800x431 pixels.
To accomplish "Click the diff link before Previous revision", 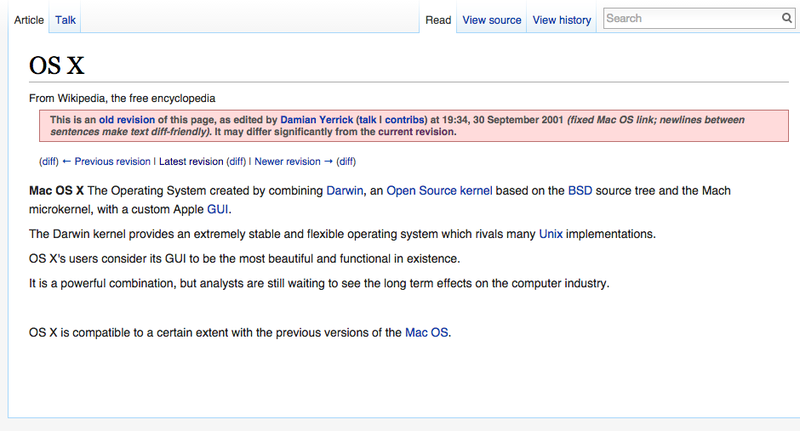I will [x=49, y=162].
